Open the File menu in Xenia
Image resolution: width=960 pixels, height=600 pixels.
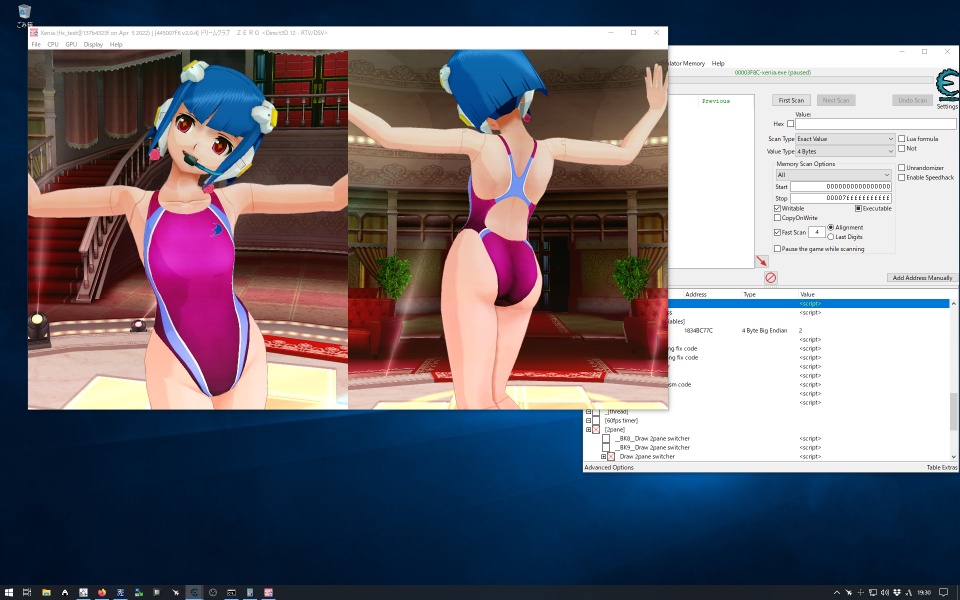click(x=36, y=45)
